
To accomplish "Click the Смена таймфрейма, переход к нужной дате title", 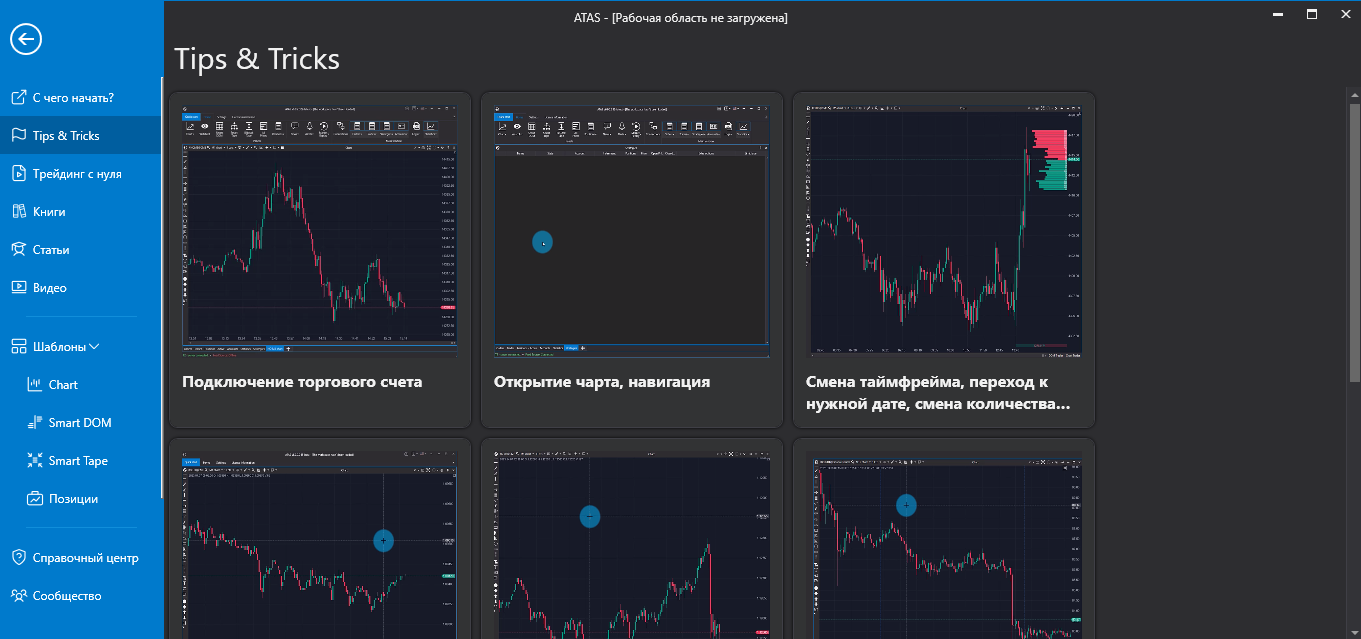I will tap(940, 394).
